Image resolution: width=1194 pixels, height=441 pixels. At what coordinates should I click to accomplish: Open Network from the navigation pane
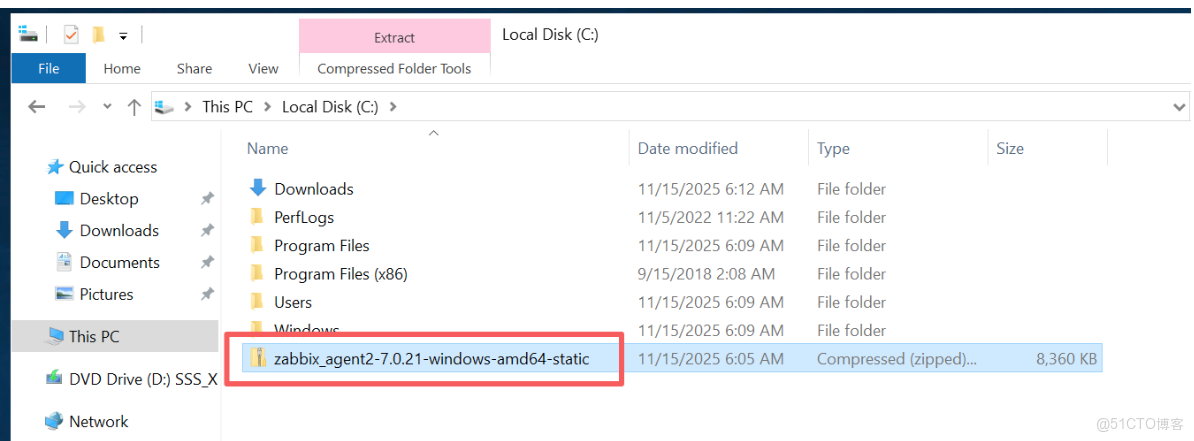click(98, 421)
